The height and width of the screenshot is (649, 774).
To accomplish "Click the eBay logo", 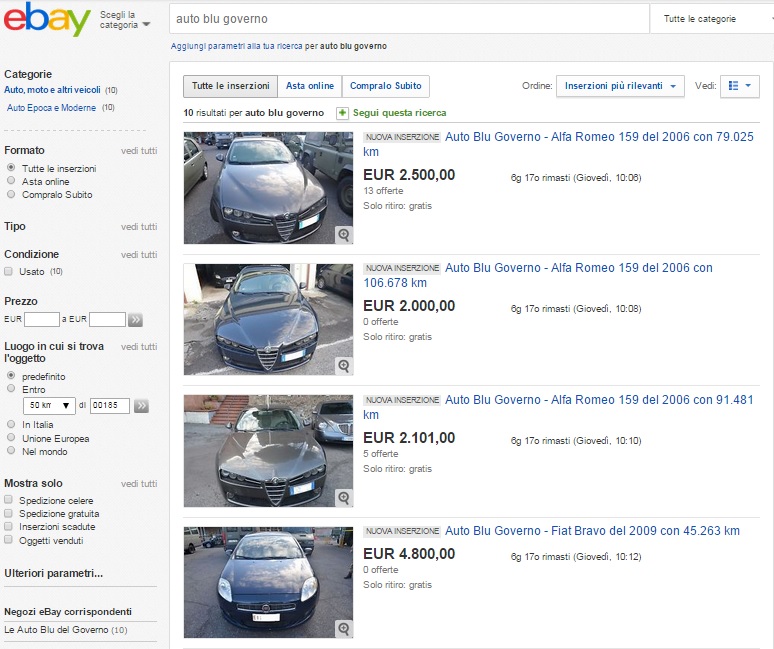I will 47,20.
